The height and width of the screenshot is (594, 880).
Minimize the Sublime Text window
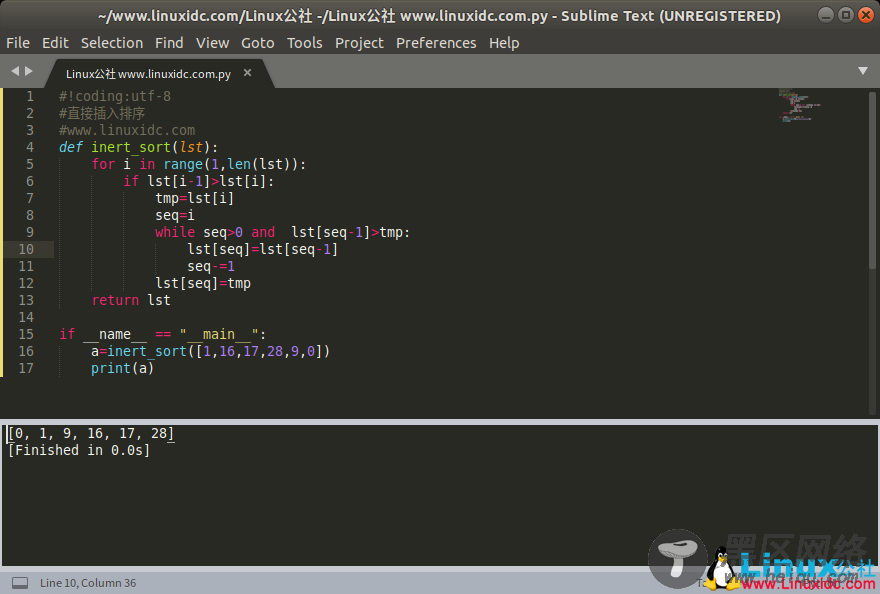[x=825, y=15]
